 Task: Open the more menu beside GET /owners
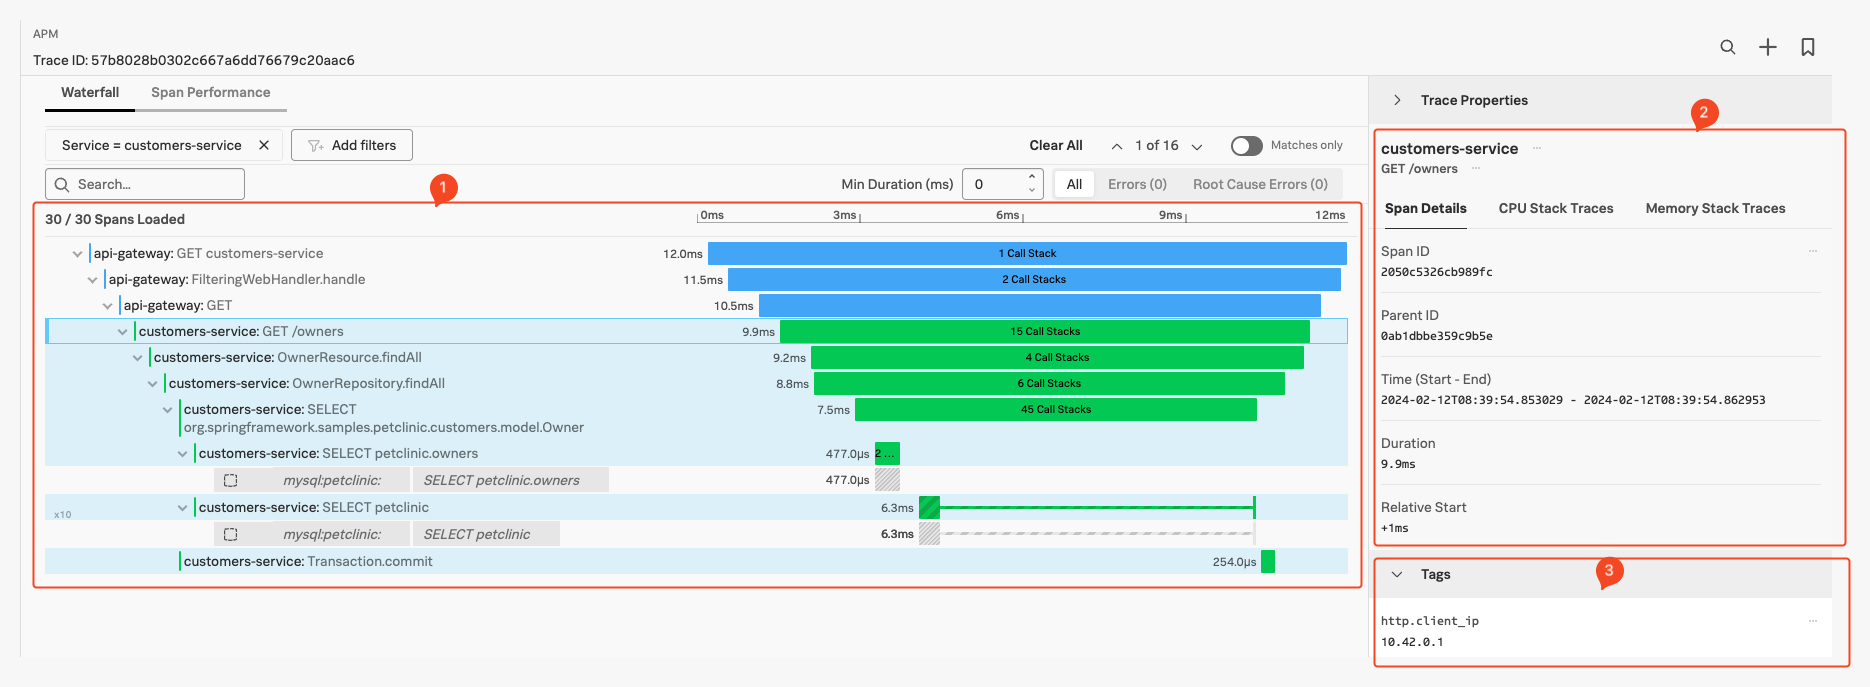[1476, 168]
